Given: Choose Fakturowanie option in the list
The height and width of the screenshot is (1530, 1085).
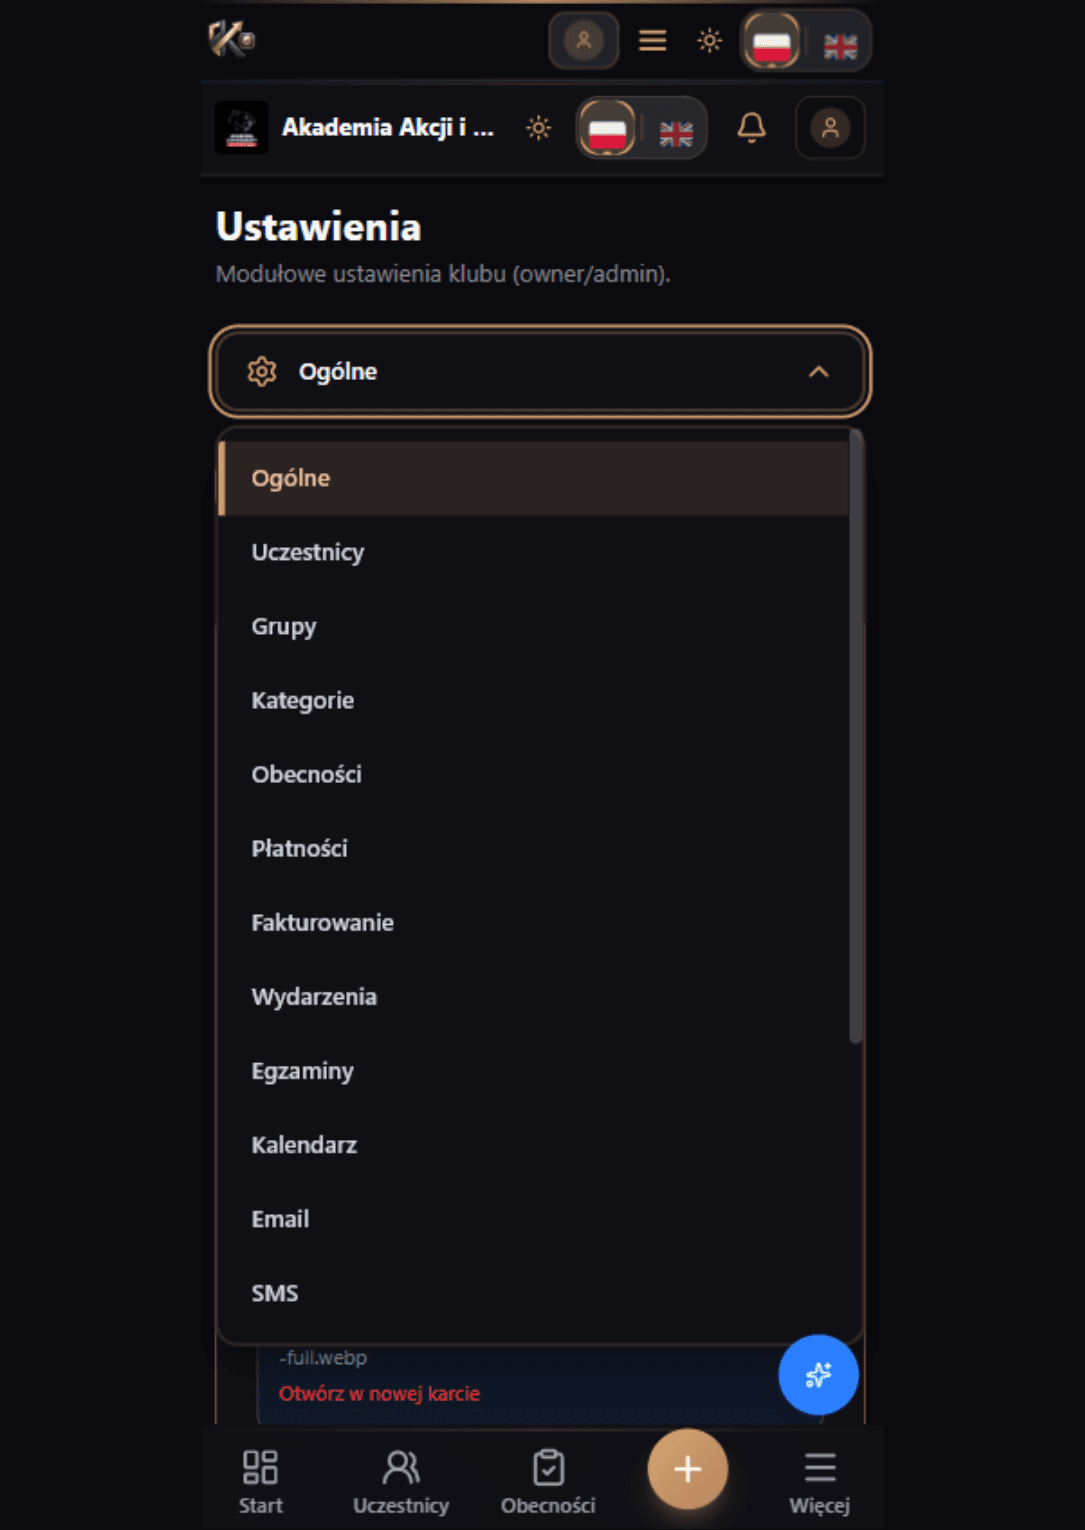Looking at the screenshot, I should point(322,923).
